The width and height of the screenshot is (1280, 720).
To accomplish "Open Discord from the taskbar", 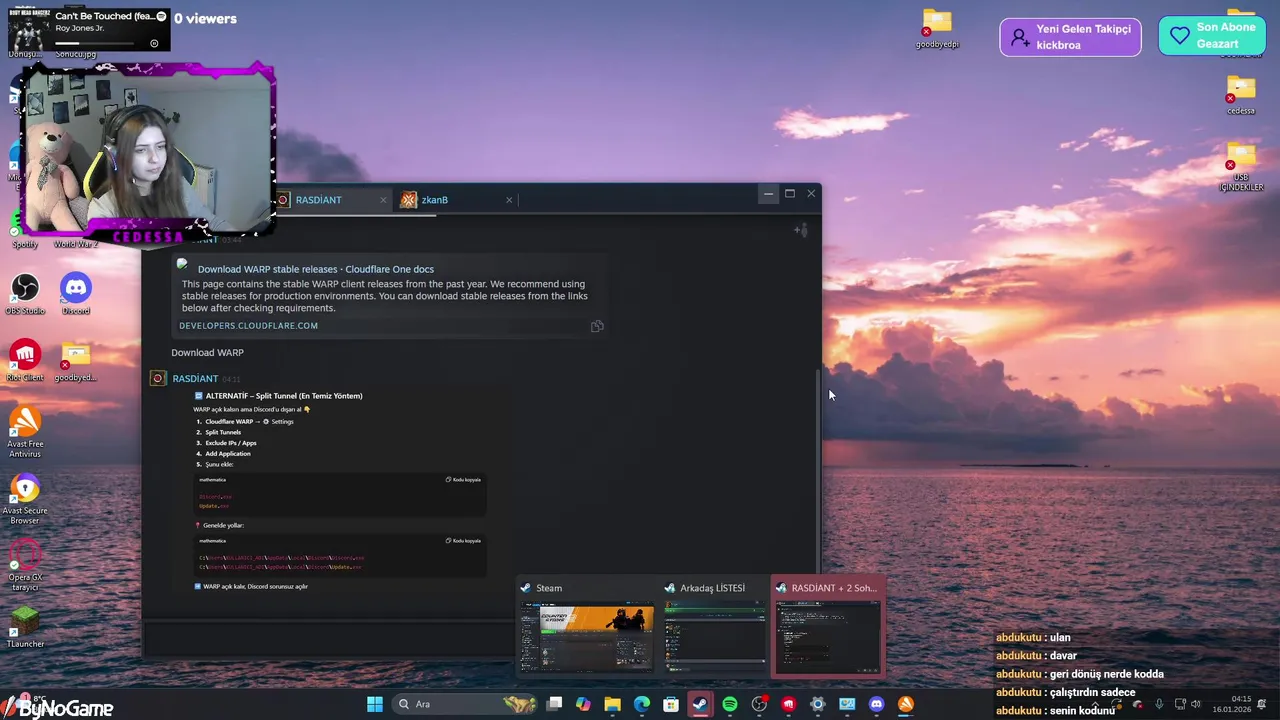I will (877, 704).
